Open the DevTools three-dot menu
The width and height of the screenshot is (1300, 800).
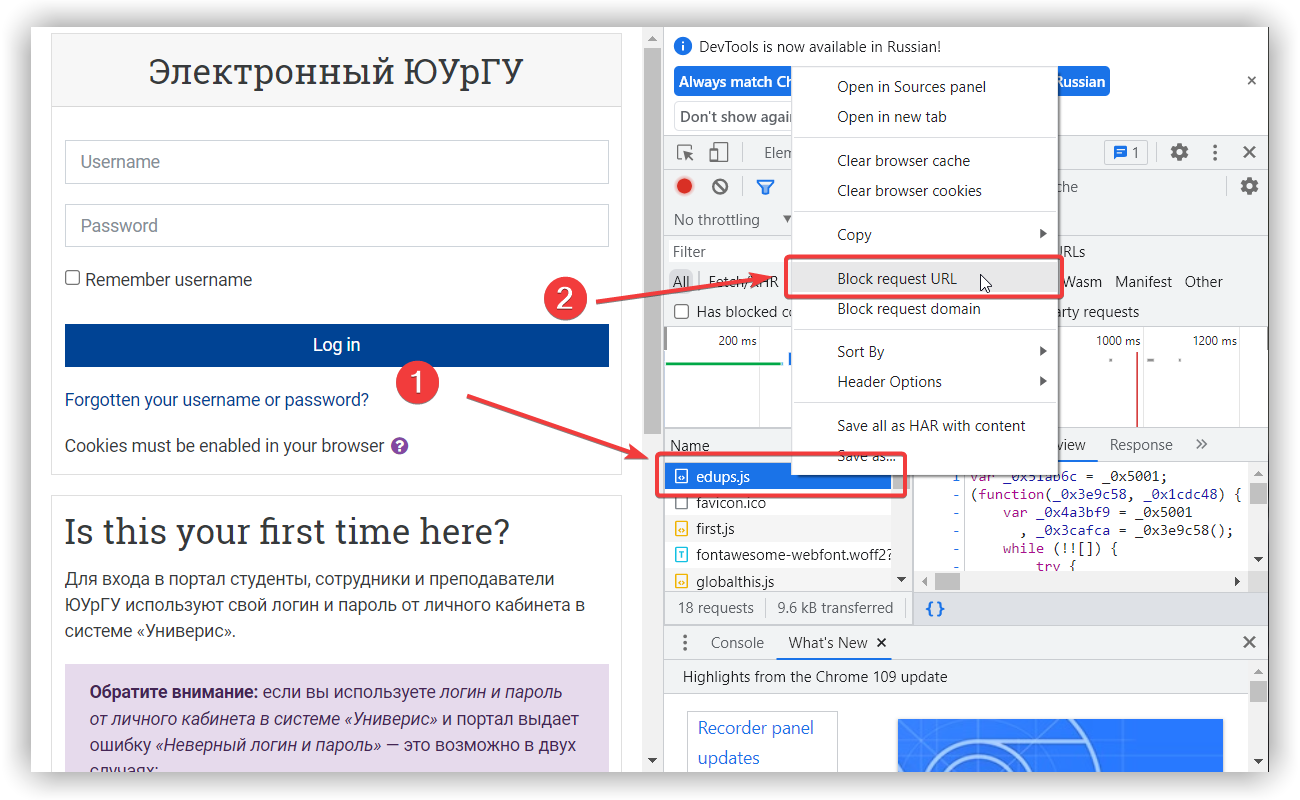(1215, 152)
